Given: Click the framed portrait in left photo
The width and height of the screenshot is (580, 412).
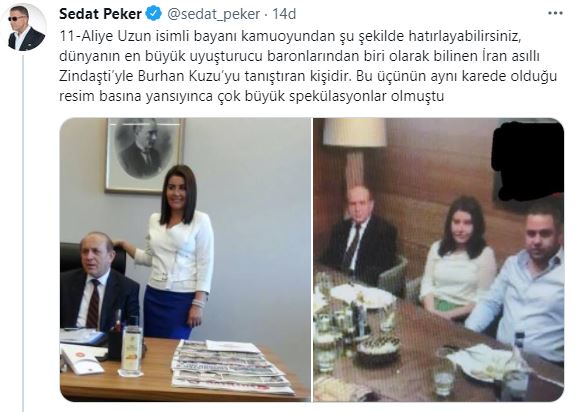Looking at the screenshot, I should click(x=145, y=155).
